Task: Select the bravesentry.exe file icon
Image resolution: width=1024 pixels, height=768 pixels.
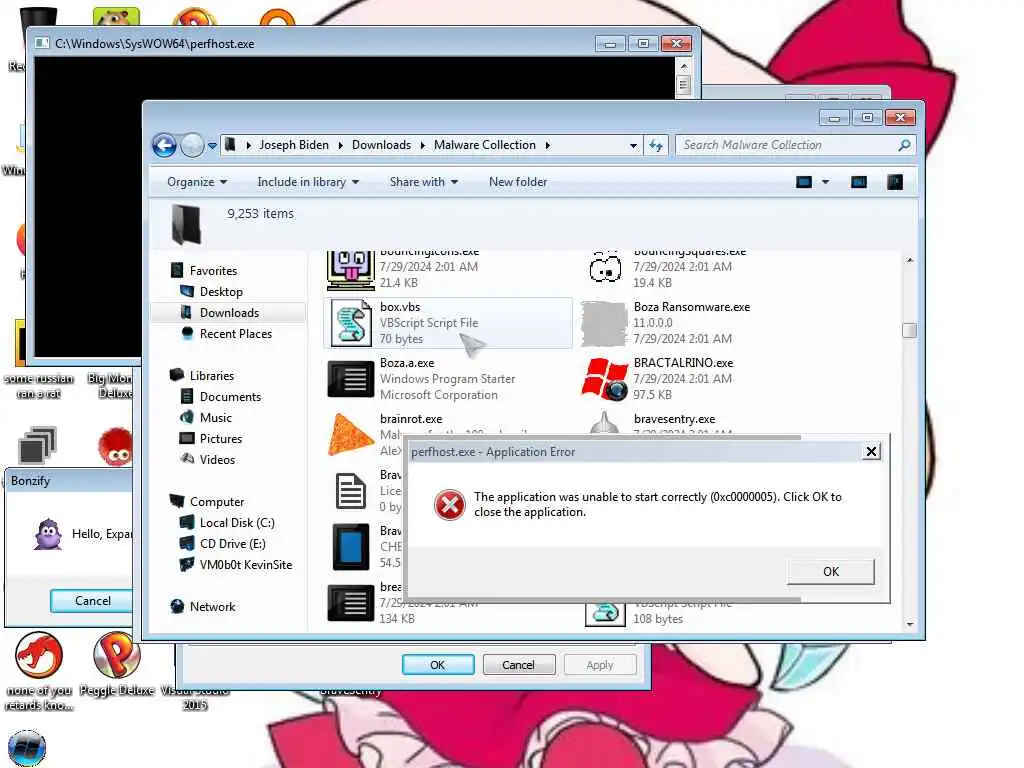Action: (605, 423)
